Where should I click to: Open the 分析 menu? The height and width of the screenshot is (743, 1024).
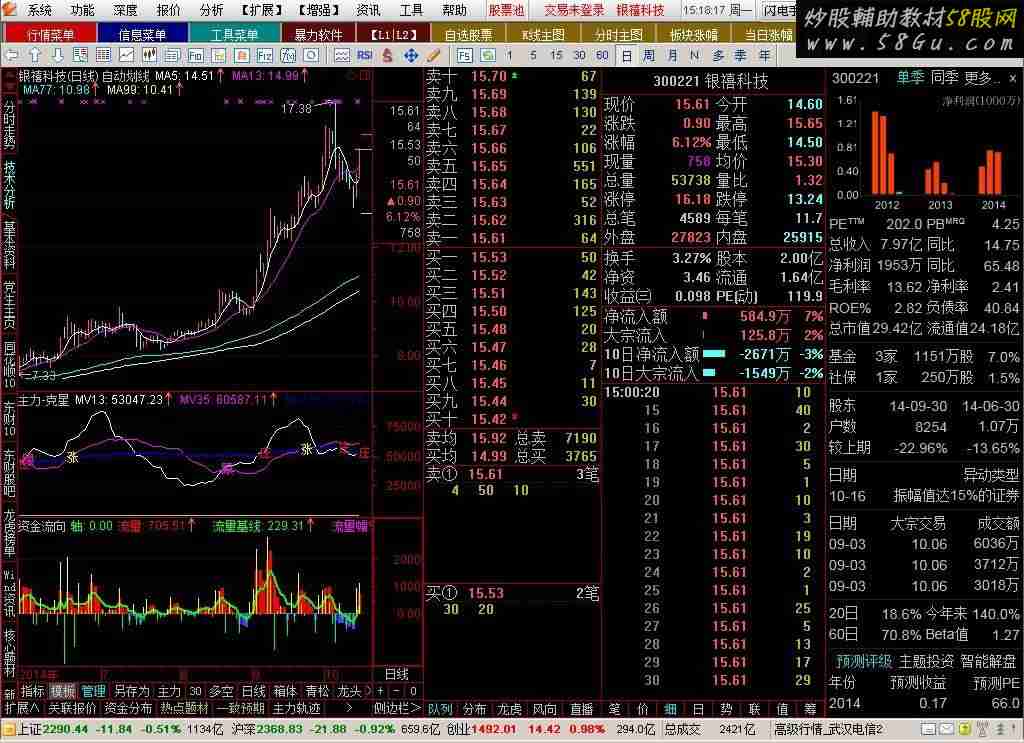(x=211, y=10)
